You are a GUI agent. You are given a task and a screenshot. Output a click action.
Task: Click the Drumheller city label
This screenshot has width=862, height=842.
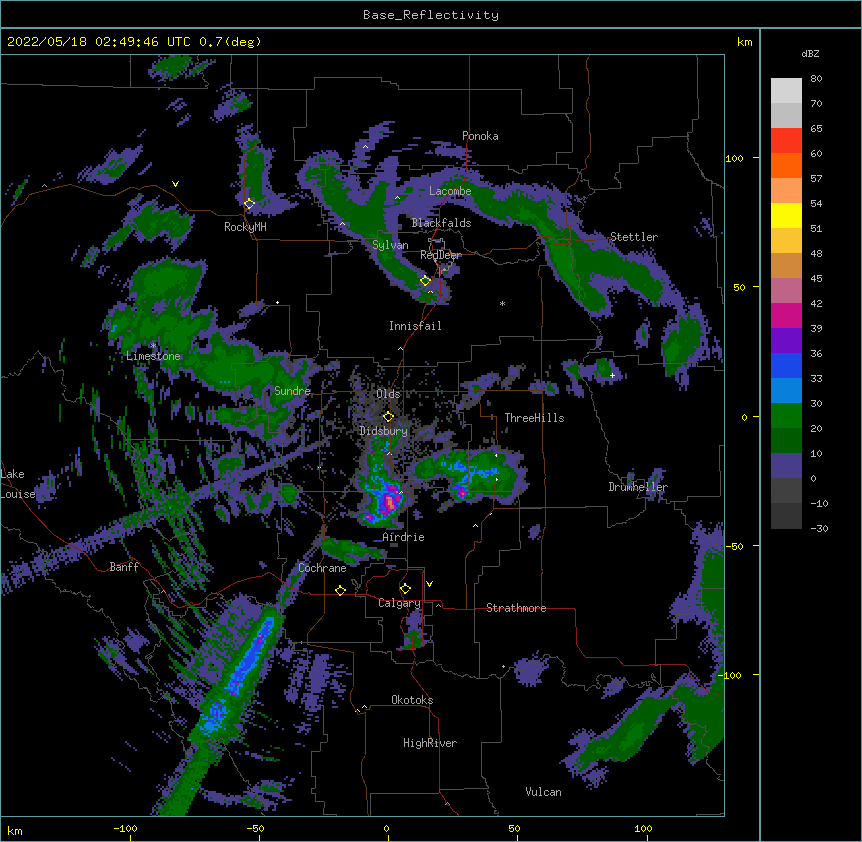(638, 487)
